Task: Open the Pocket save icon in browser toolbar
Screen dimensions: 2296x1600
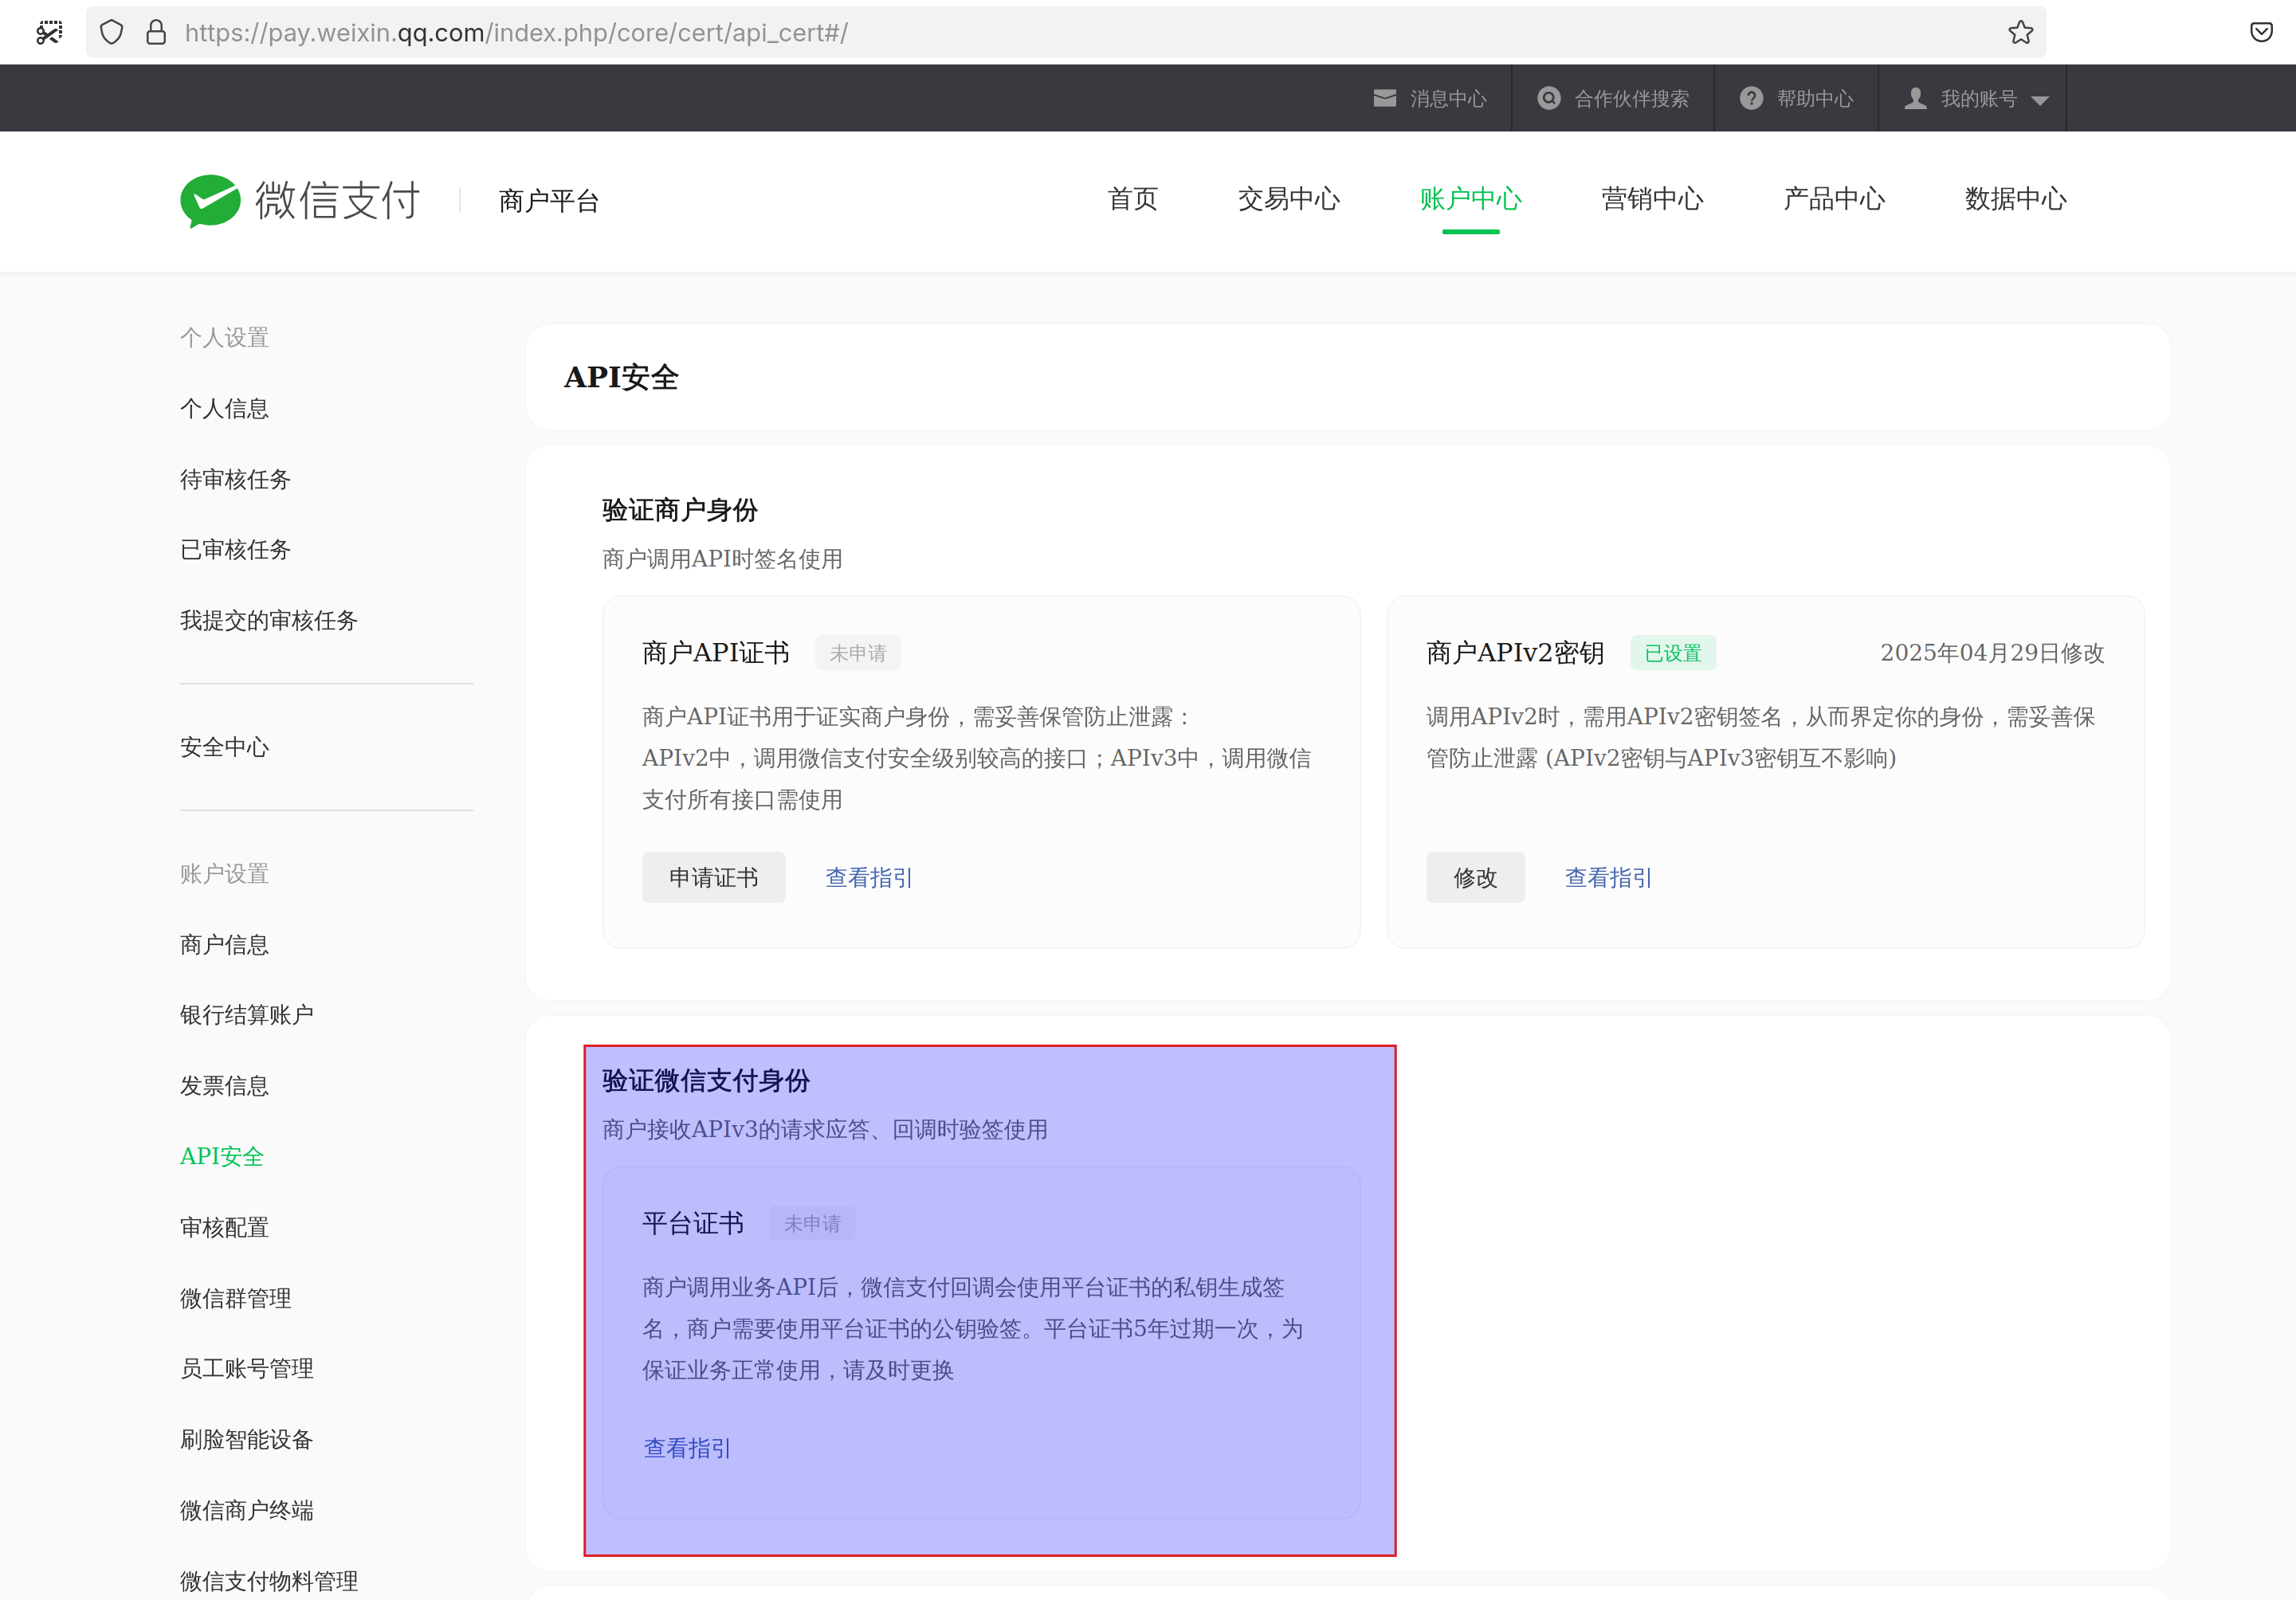Action: pyautogui.click(x=2261, y=32)
